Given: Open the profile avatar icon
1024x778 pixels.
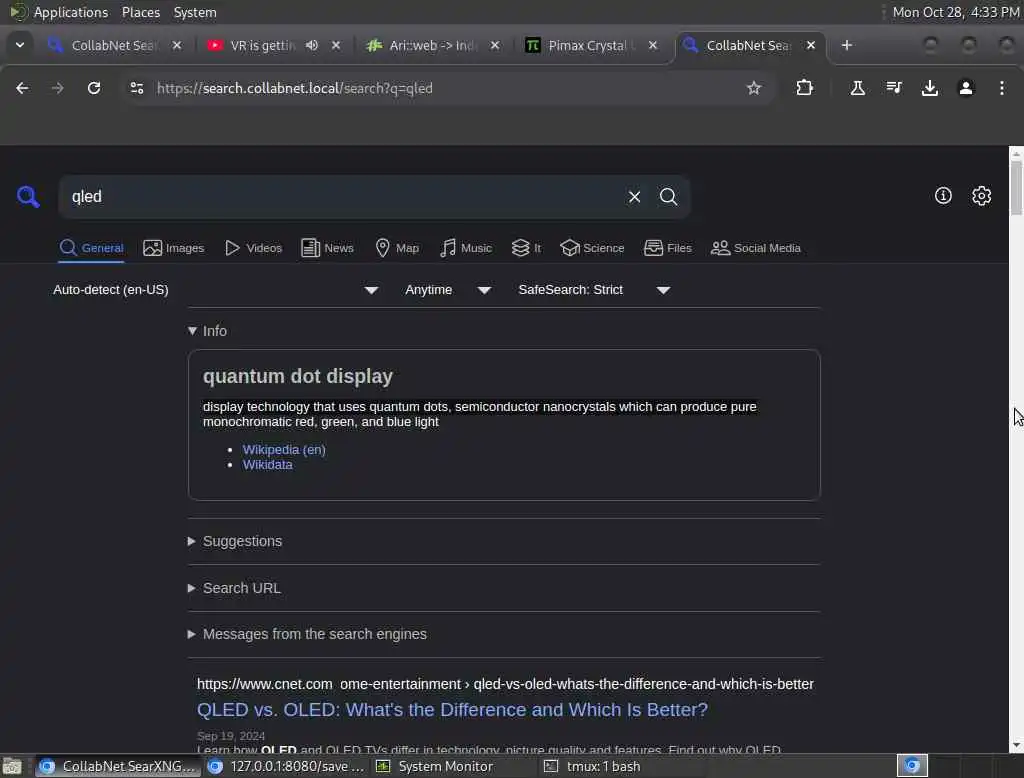Looking at the screenshot, I should tap(966, 88).
